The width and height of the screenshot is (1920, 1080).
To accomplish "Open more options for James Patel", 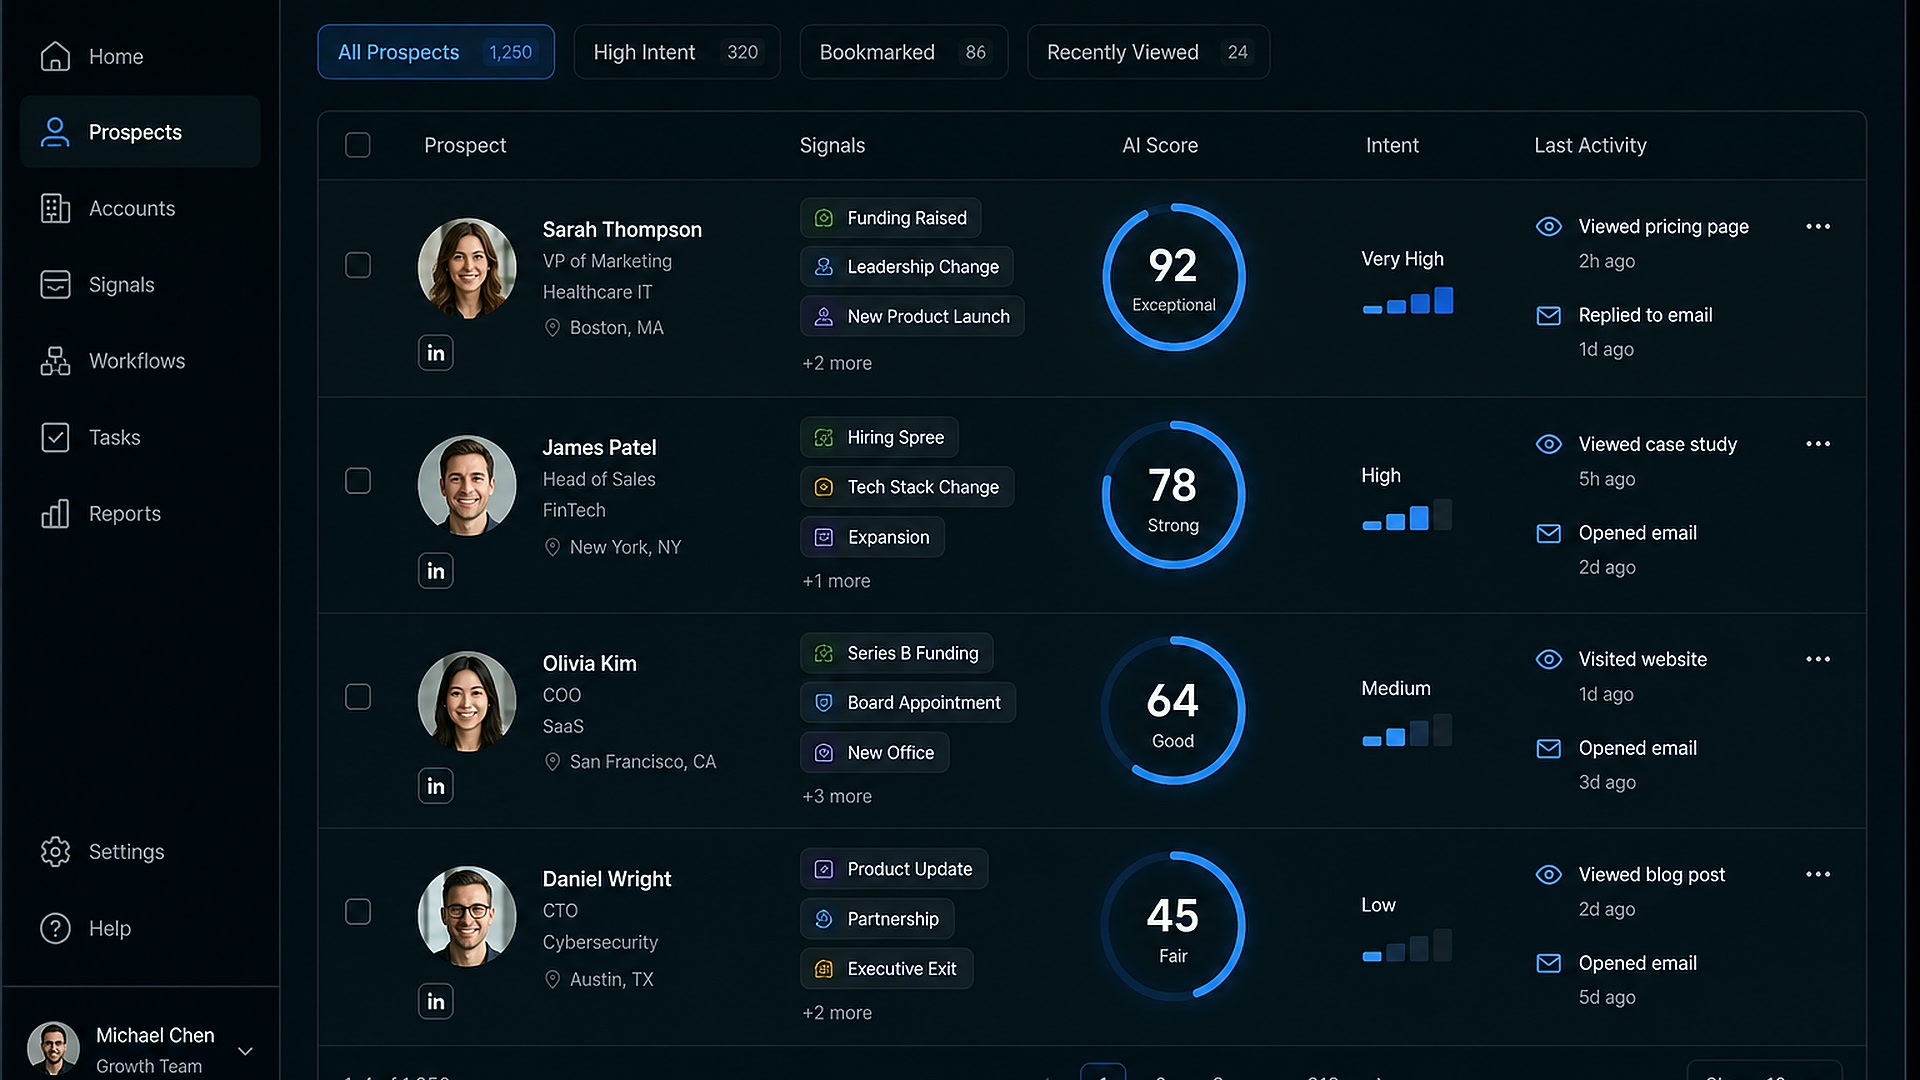I will click(x=1818, y=444).
